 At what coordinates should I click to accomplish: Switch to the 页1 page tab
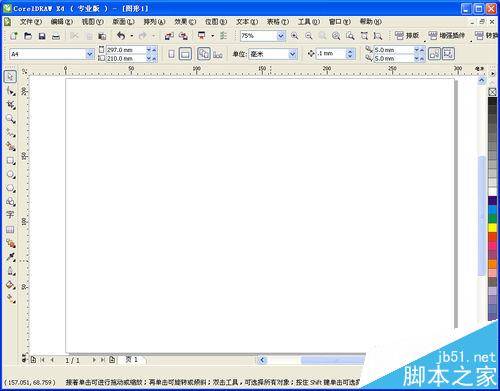click(x=132, y=360)
